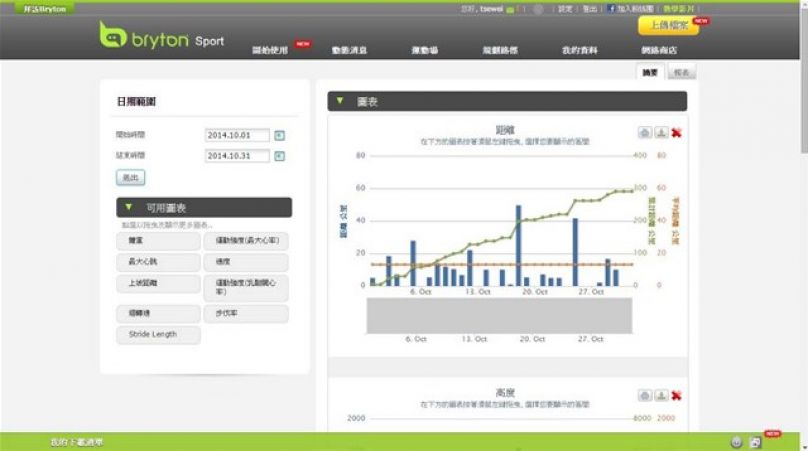Click the yellow upload file button
The image size is (808, 451).
coord(666,27)
